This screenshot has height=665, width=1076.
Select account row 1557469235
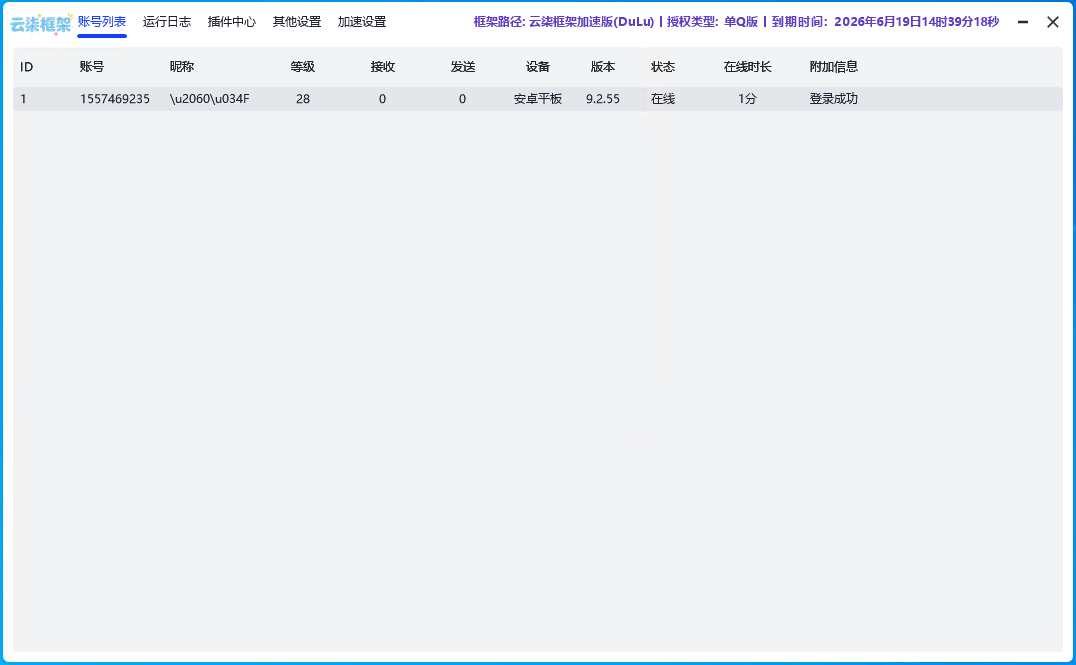tap(115, 99)
